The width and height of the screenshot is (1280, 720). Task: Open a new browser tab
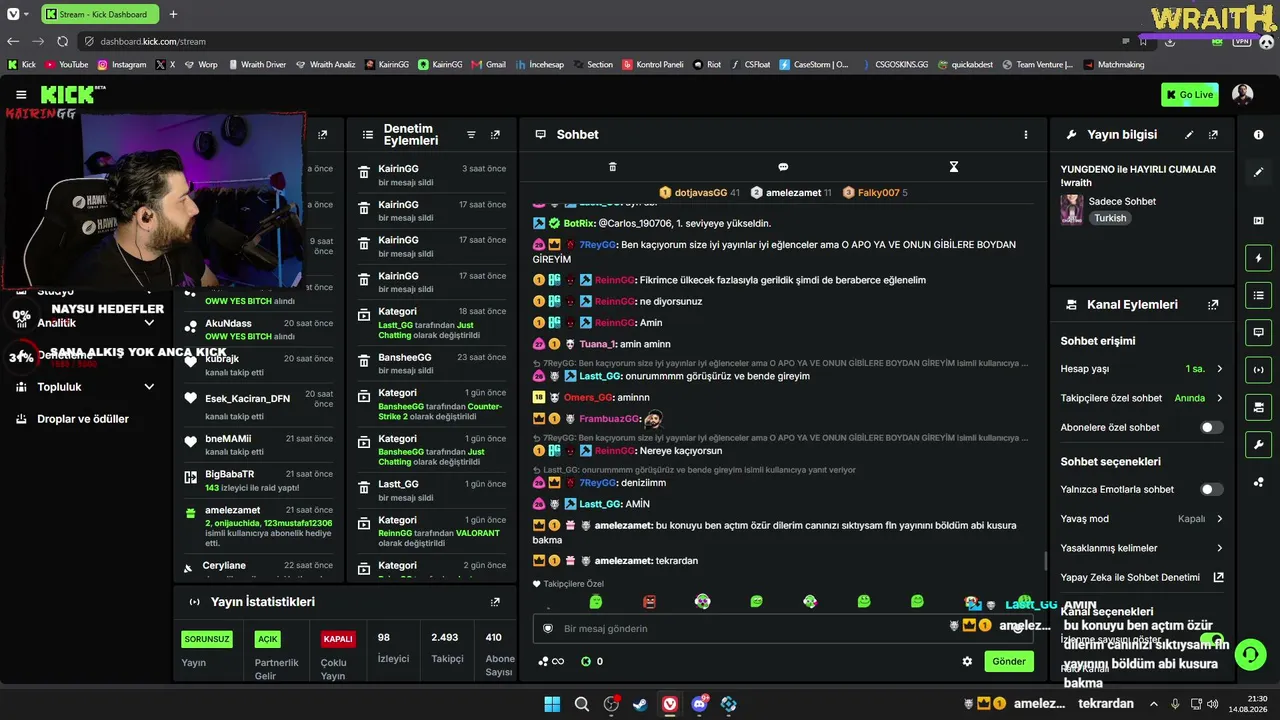[x=173, y=14]
